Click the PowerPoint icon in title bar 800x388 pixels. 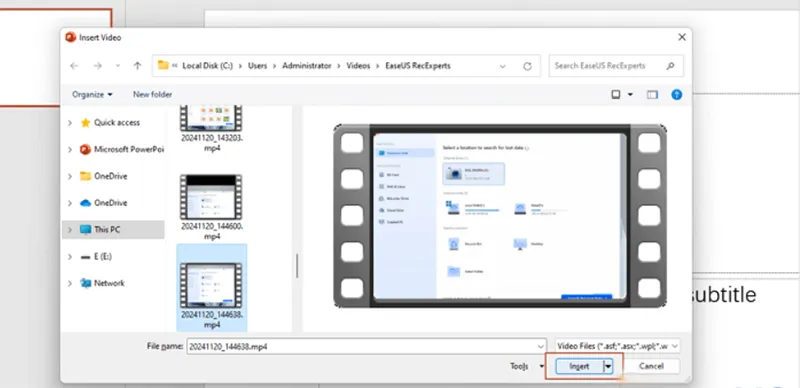(x=70, y=37)
